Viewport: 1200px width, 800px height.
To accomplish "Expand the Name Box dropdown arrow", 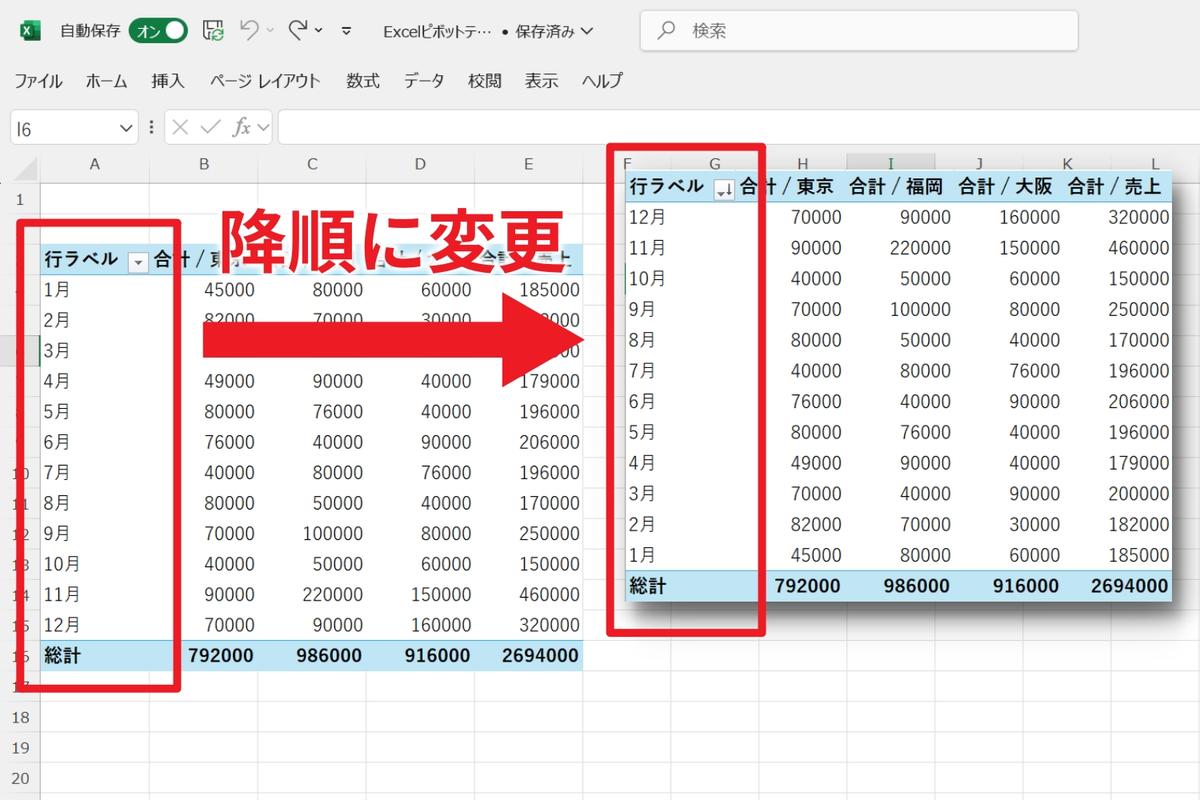I will (x=124, y=127).
